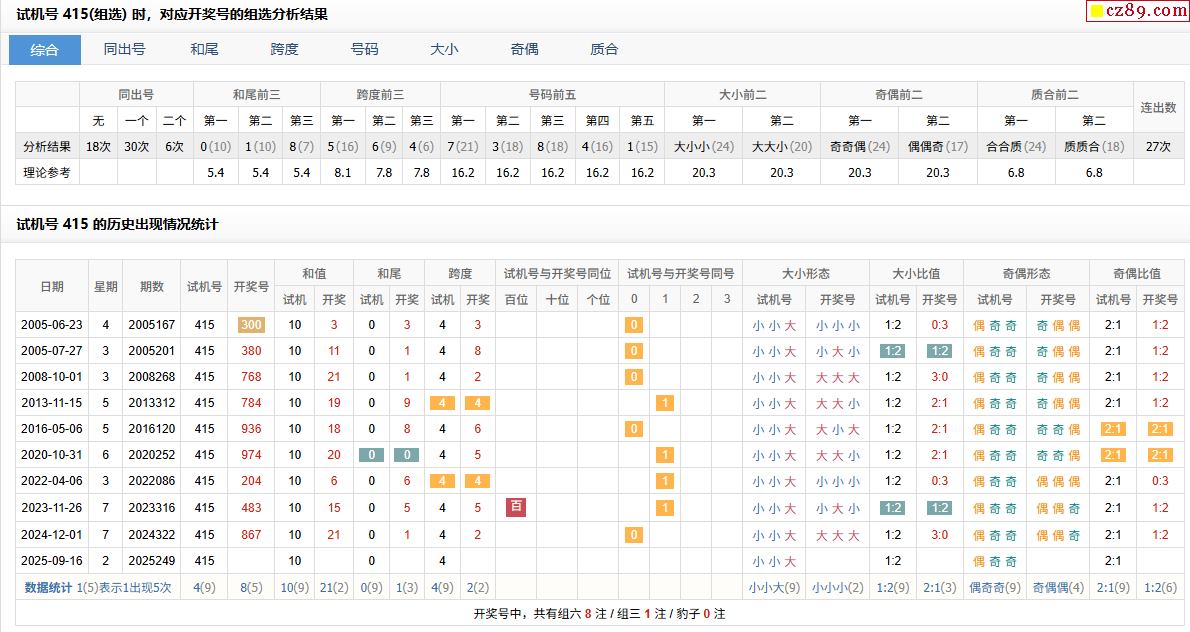
Task: Open the 奇偶 tab
Action: pos(524,50)
